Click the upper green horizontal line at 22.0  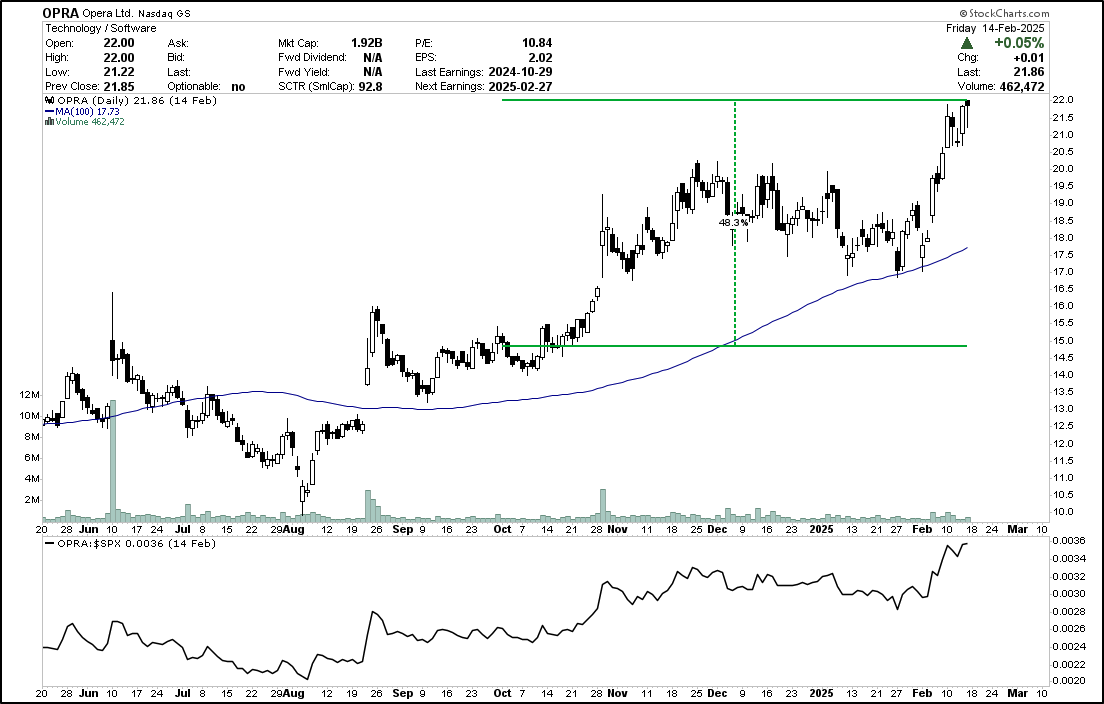732,100
